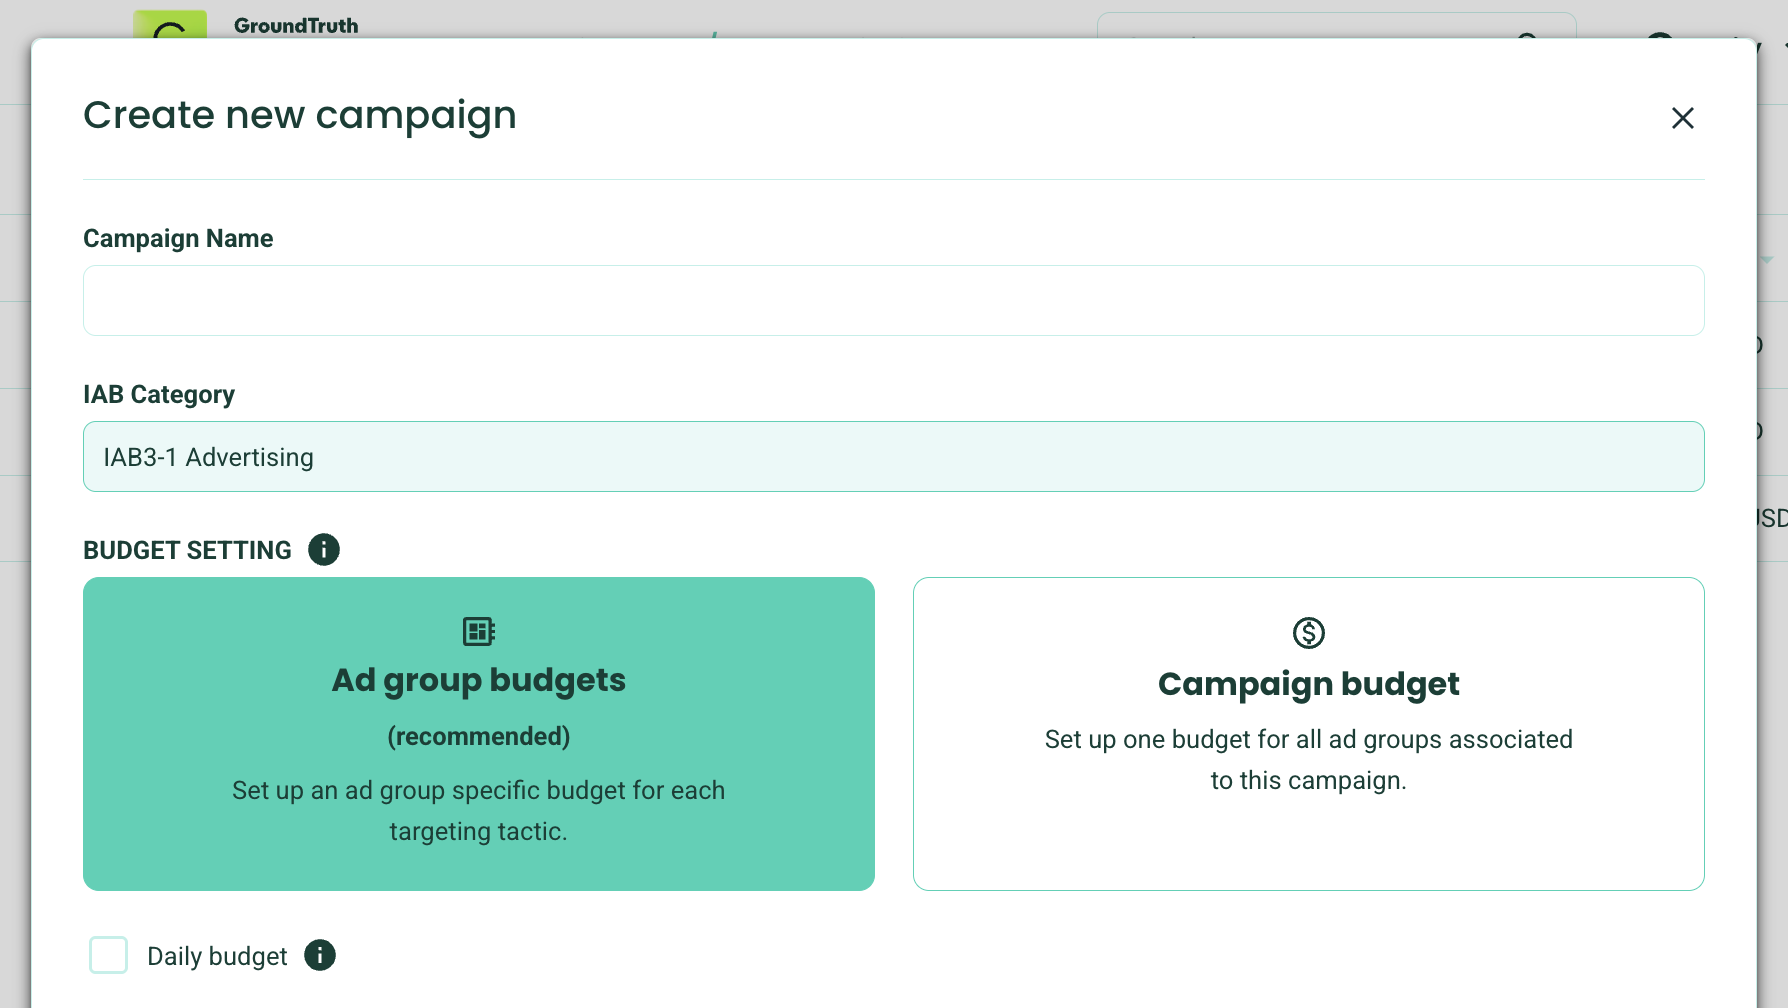Click the IAB3-1 Advertising selected value
This screenshot has width=1788, height=1008.
tap(209, 457)
